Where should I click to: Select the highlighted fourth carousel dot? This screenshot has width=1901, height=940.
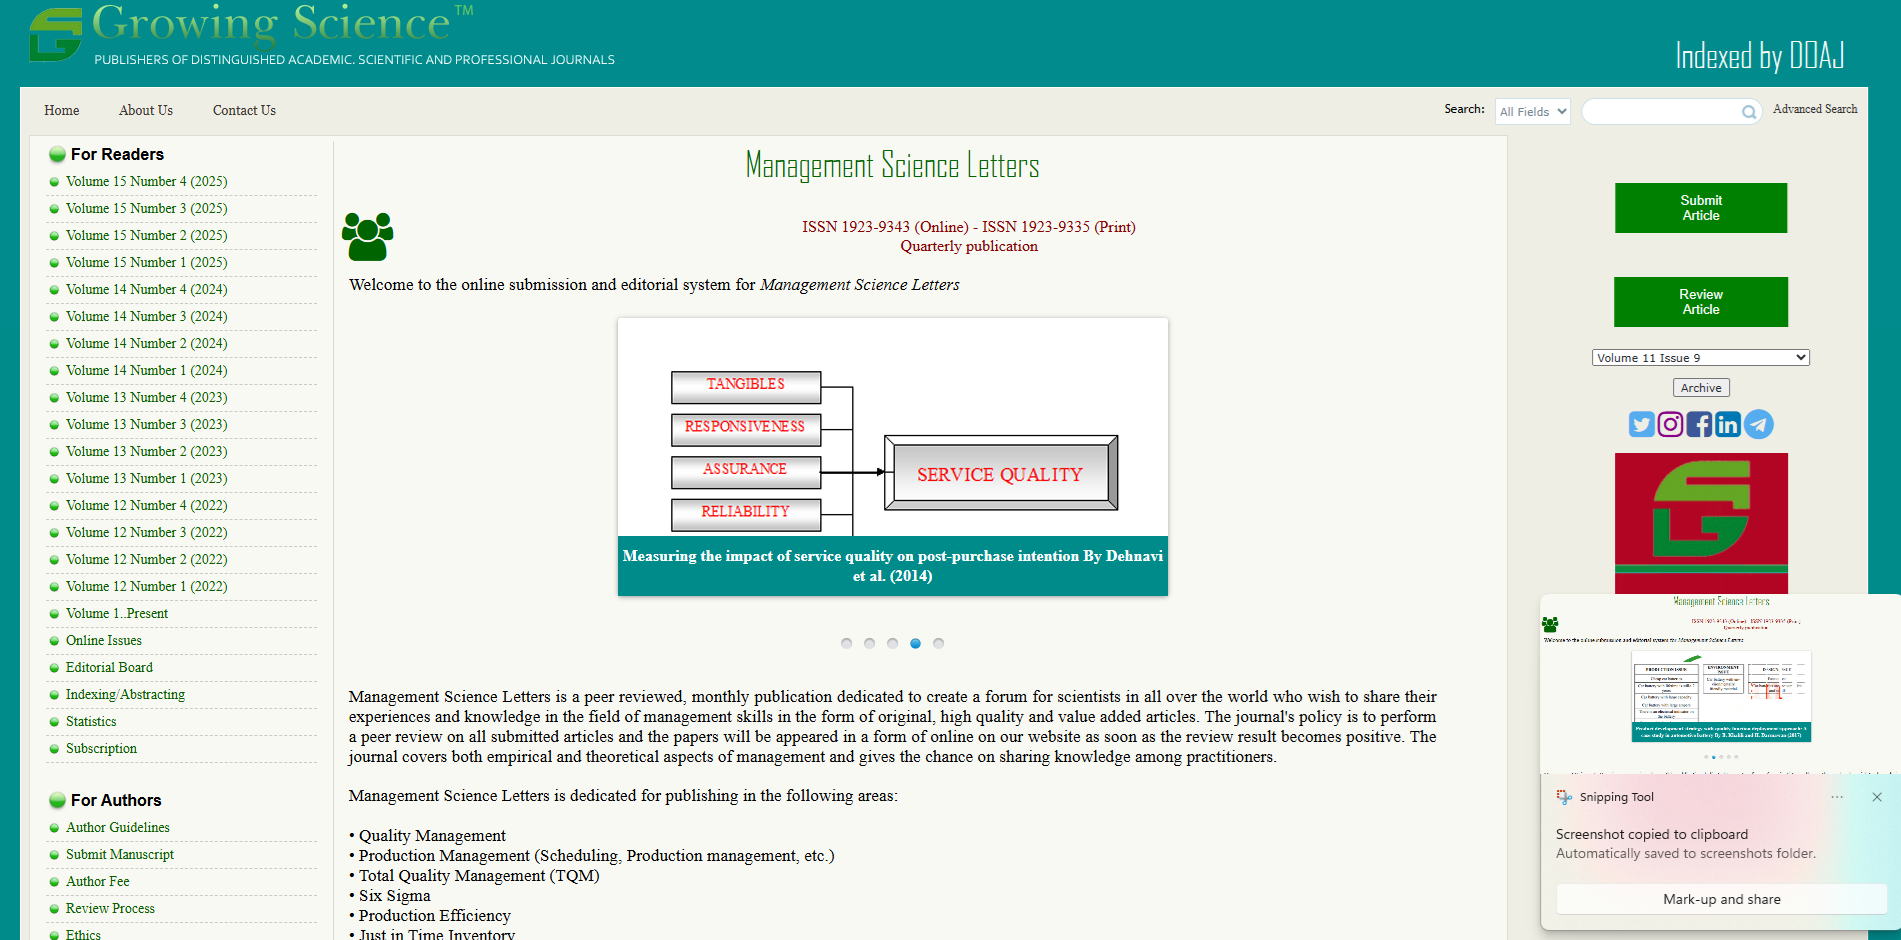coord(915,643)
